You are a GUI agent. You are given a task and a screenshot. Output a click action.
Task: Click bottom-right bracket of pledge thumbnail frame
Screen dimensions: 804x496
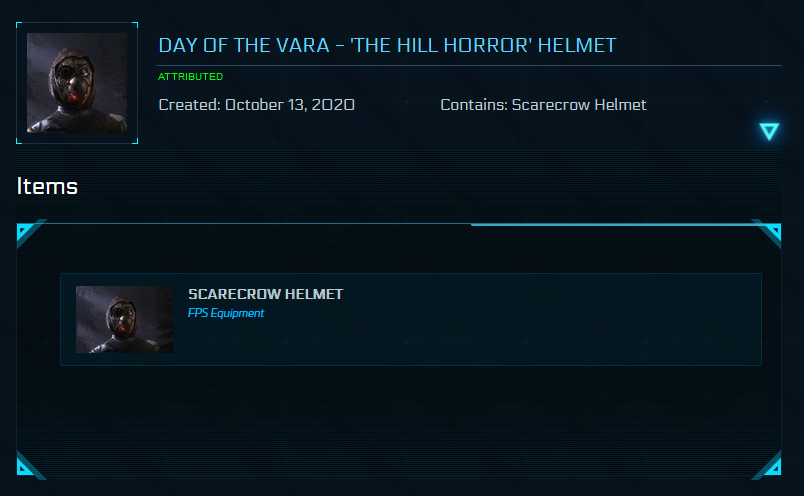click(x=134, y=140)
